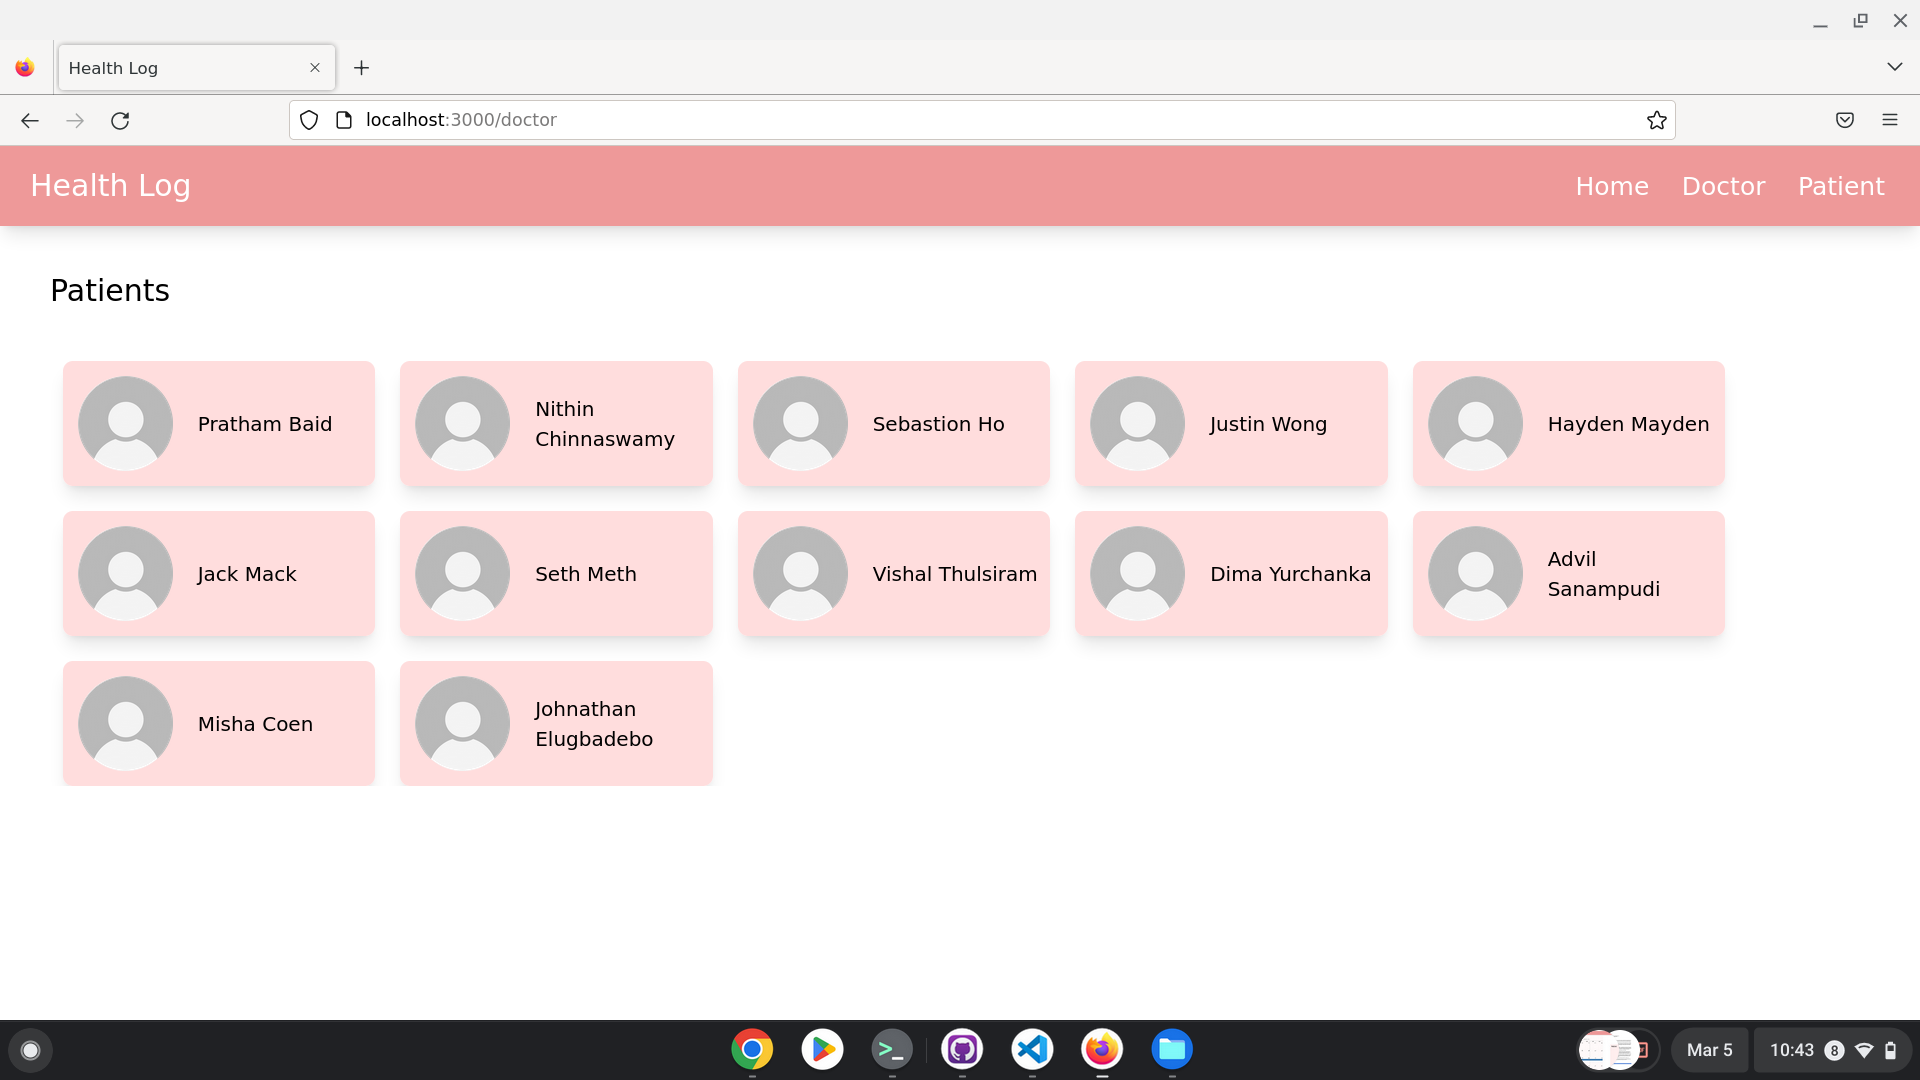Click the browser reload button
1920x1080 pixels.
tap(120, 120)
